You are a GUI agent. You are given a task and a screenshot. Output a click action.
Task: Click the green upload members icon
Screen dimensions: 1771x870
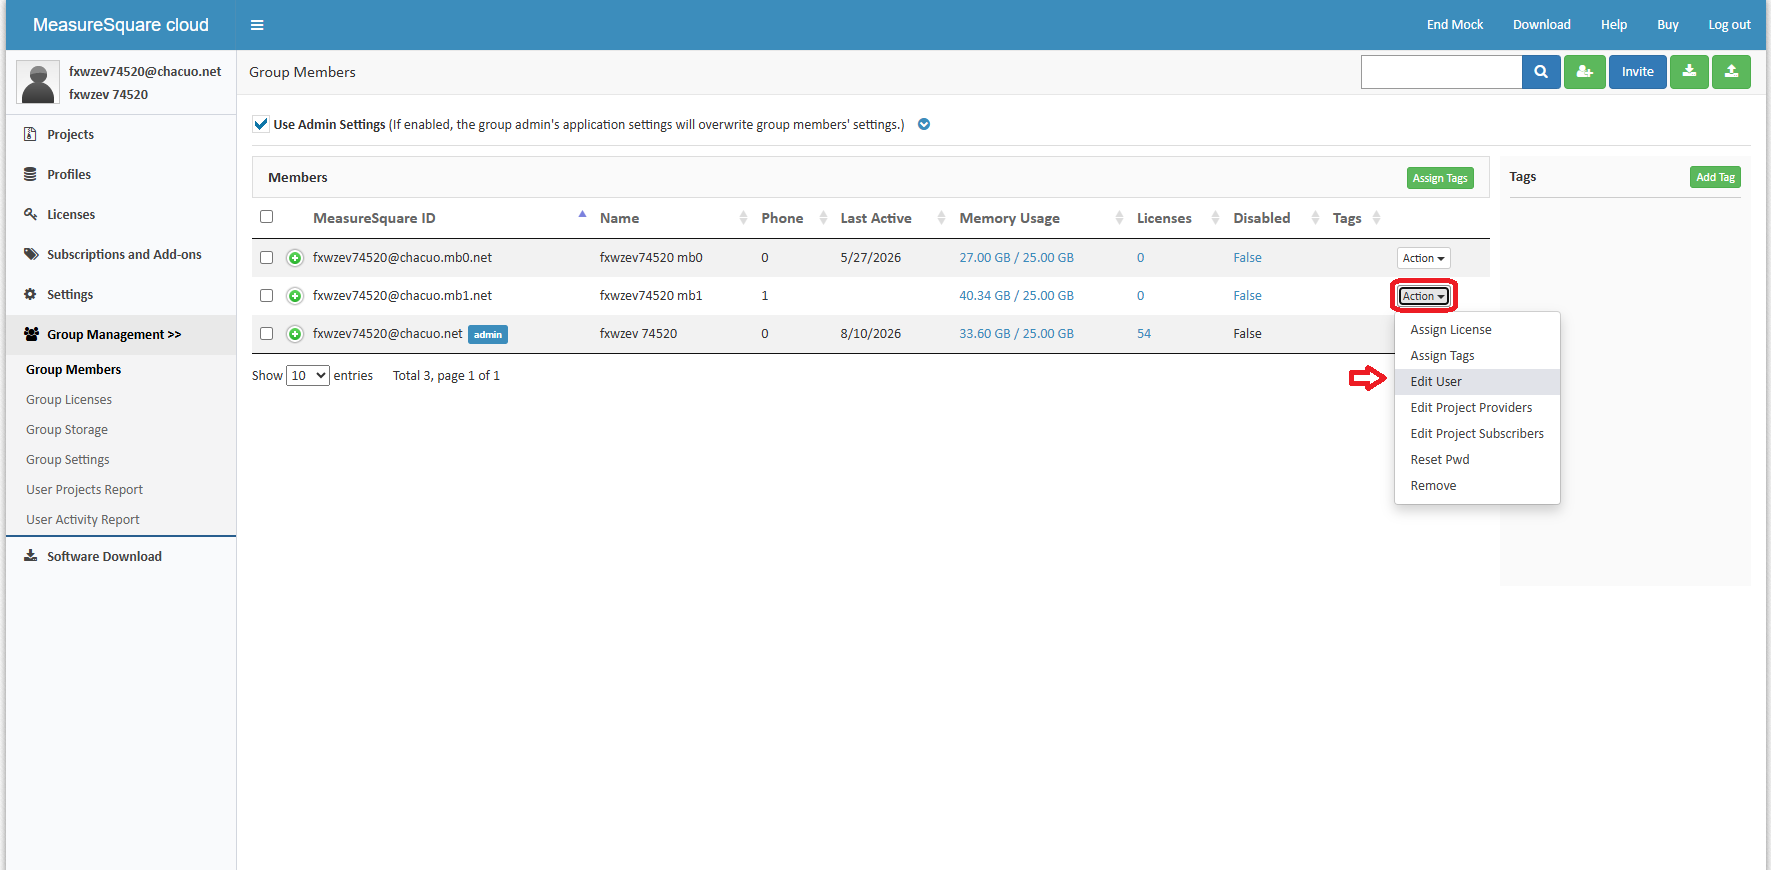pyautogui.click(x=1731, y=72)
